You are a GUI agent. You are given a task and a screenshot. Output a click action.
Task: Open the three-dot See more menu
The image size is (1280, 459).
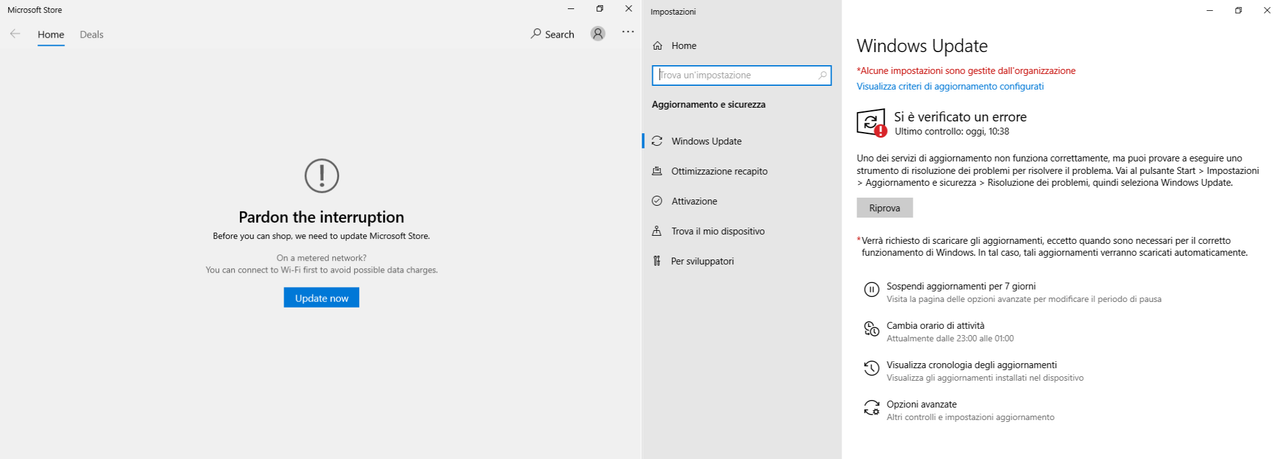(628, 32)
